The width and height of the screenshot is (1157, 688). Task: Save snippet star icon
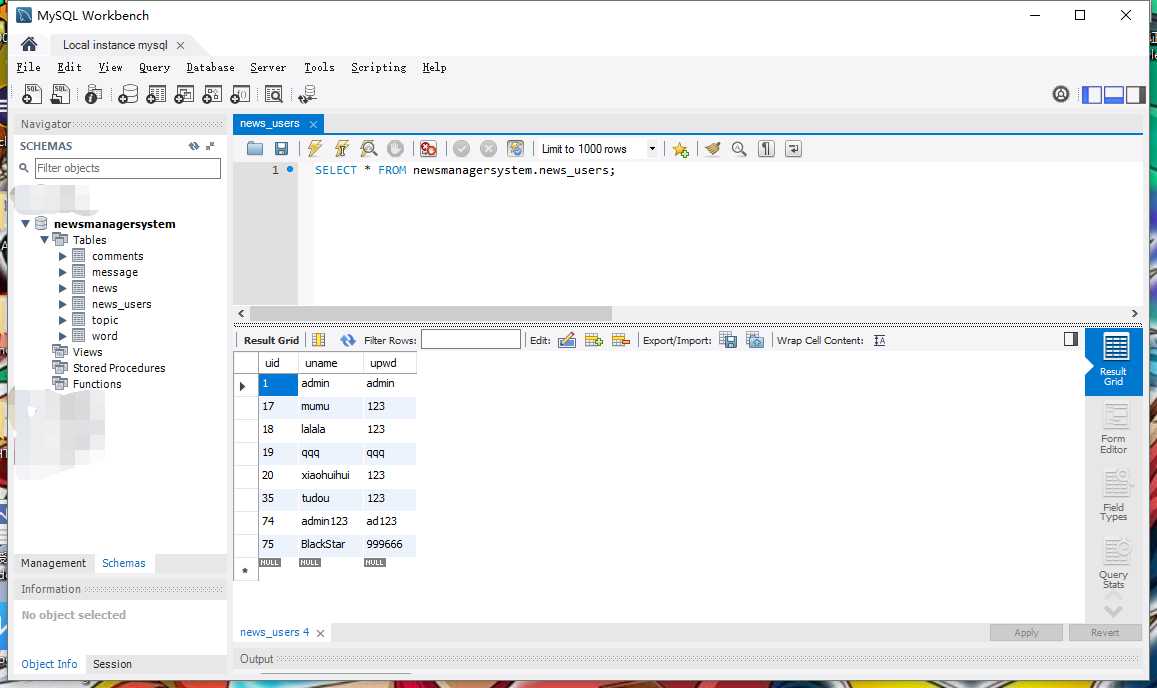coord(680,149)
